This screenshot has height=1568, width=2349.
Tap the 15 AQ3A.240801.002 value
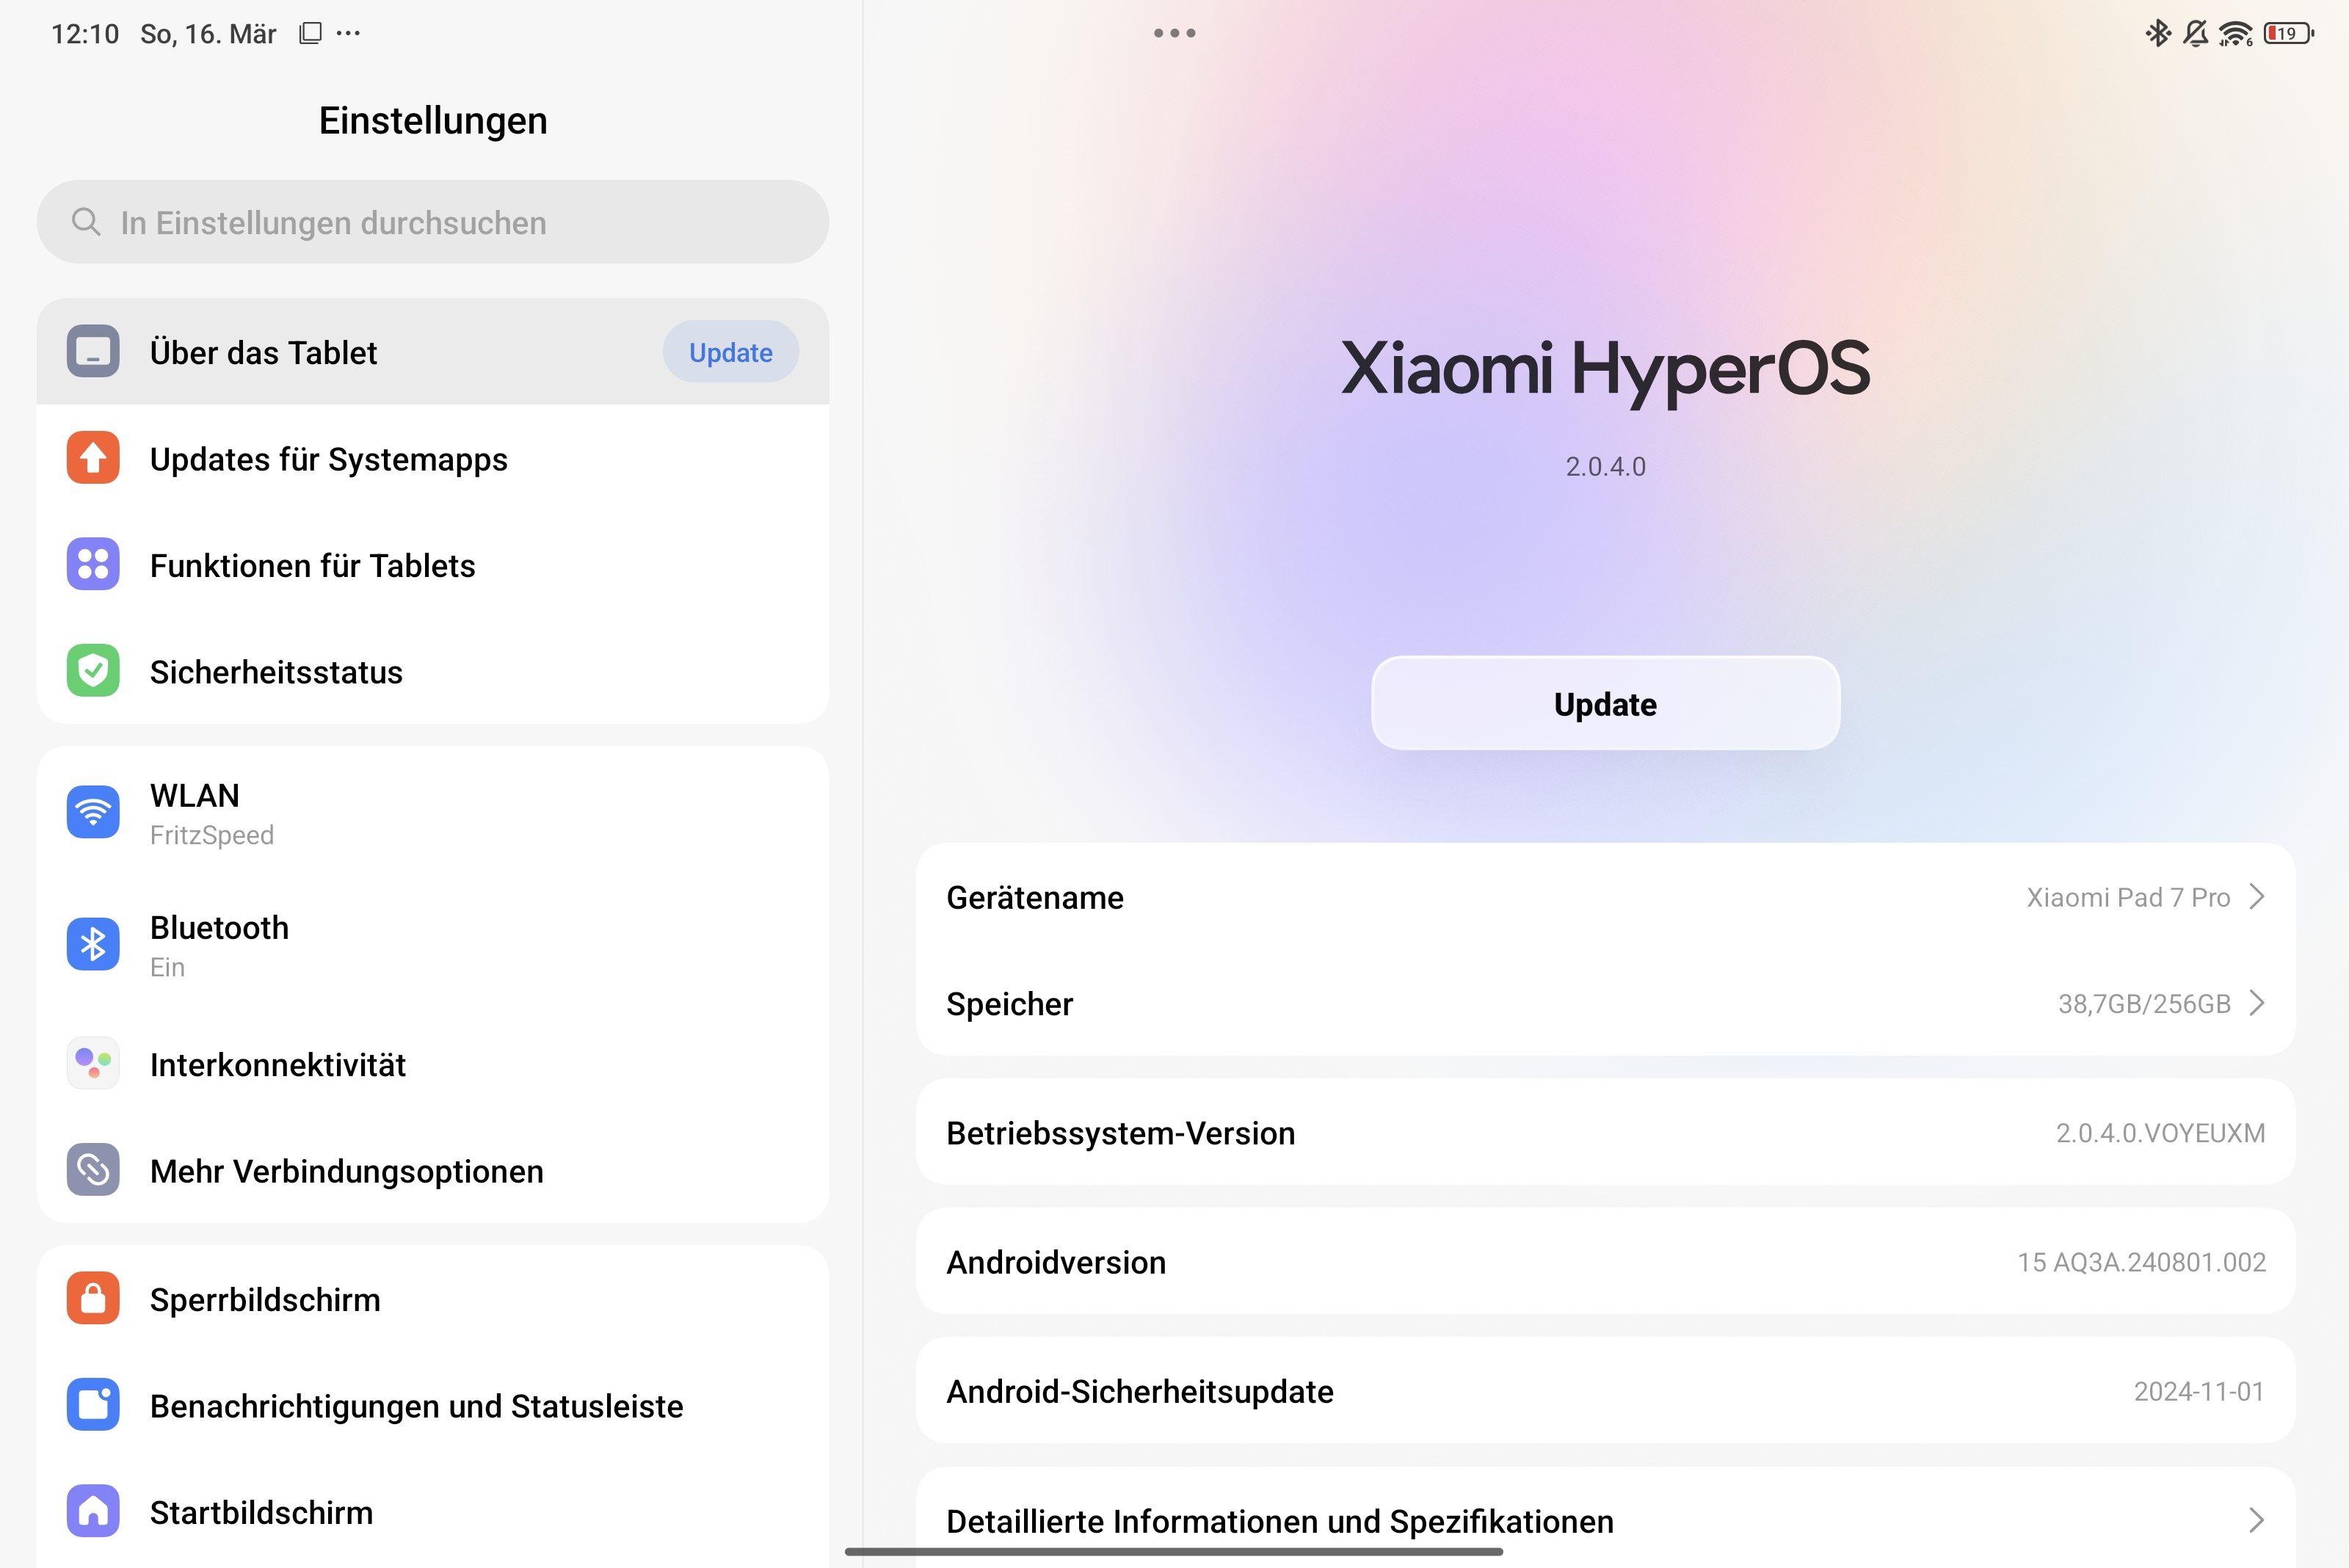(x=2141, y=1261)
